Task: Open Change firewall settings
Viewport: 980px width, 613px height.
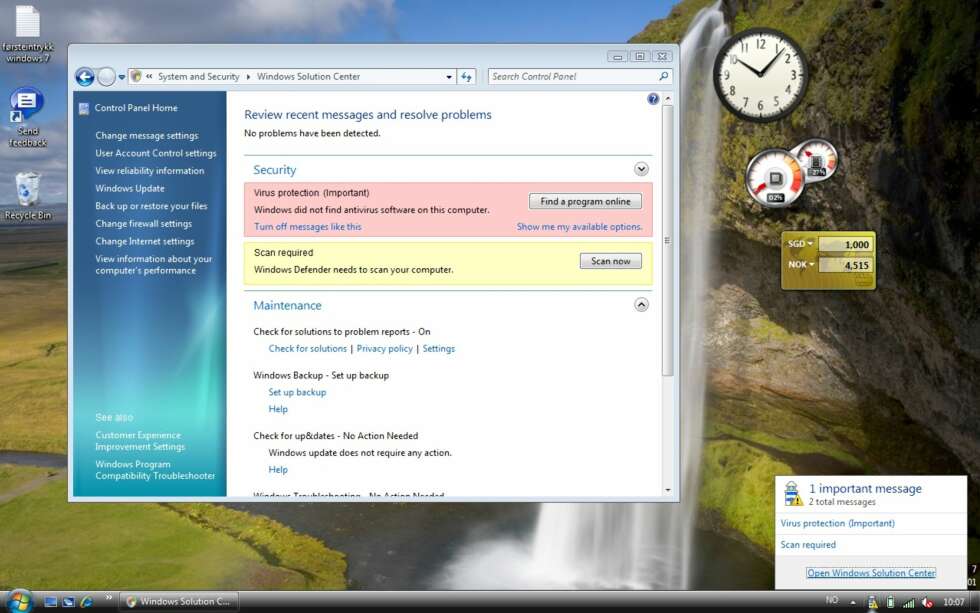Action: click(144, 224)
